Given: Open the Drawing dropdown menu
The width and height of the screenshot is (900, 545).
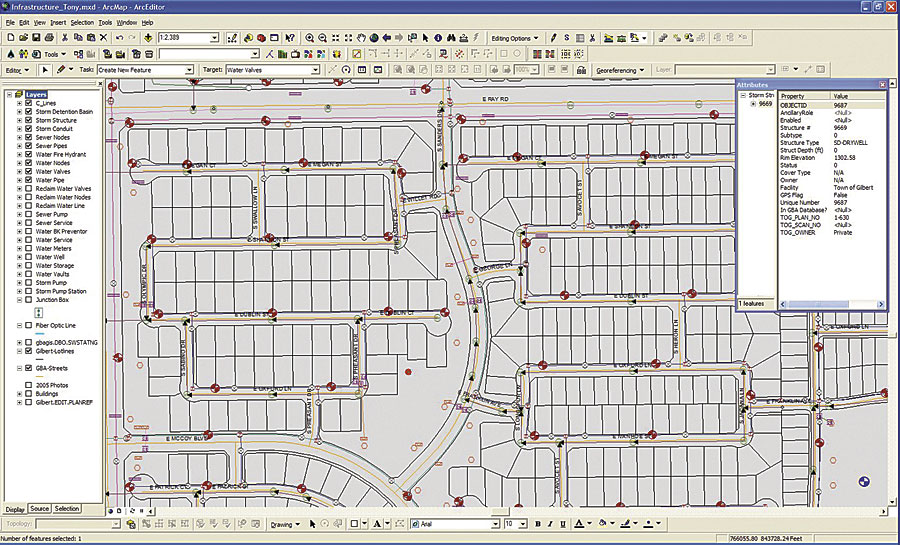Looking at the screenshot, I should point(285,524).
